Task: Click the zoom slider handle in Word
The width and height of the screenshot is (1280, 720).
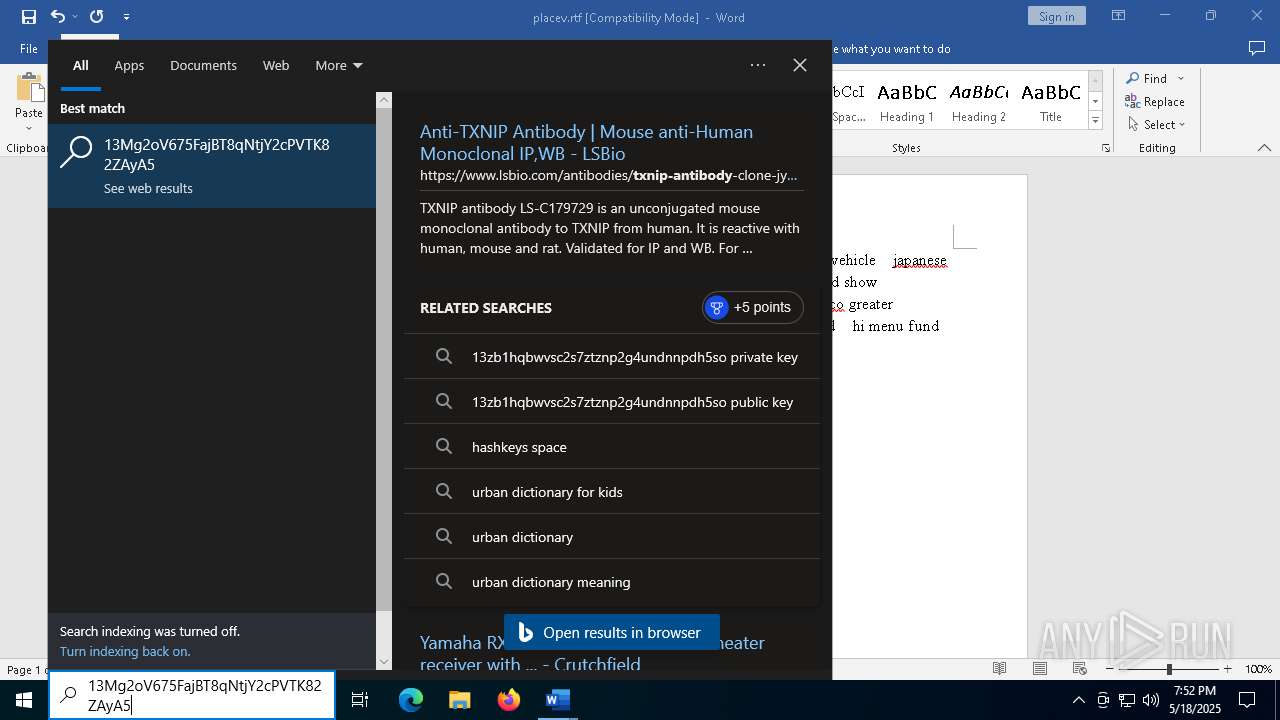Action: pos(1168,669)
